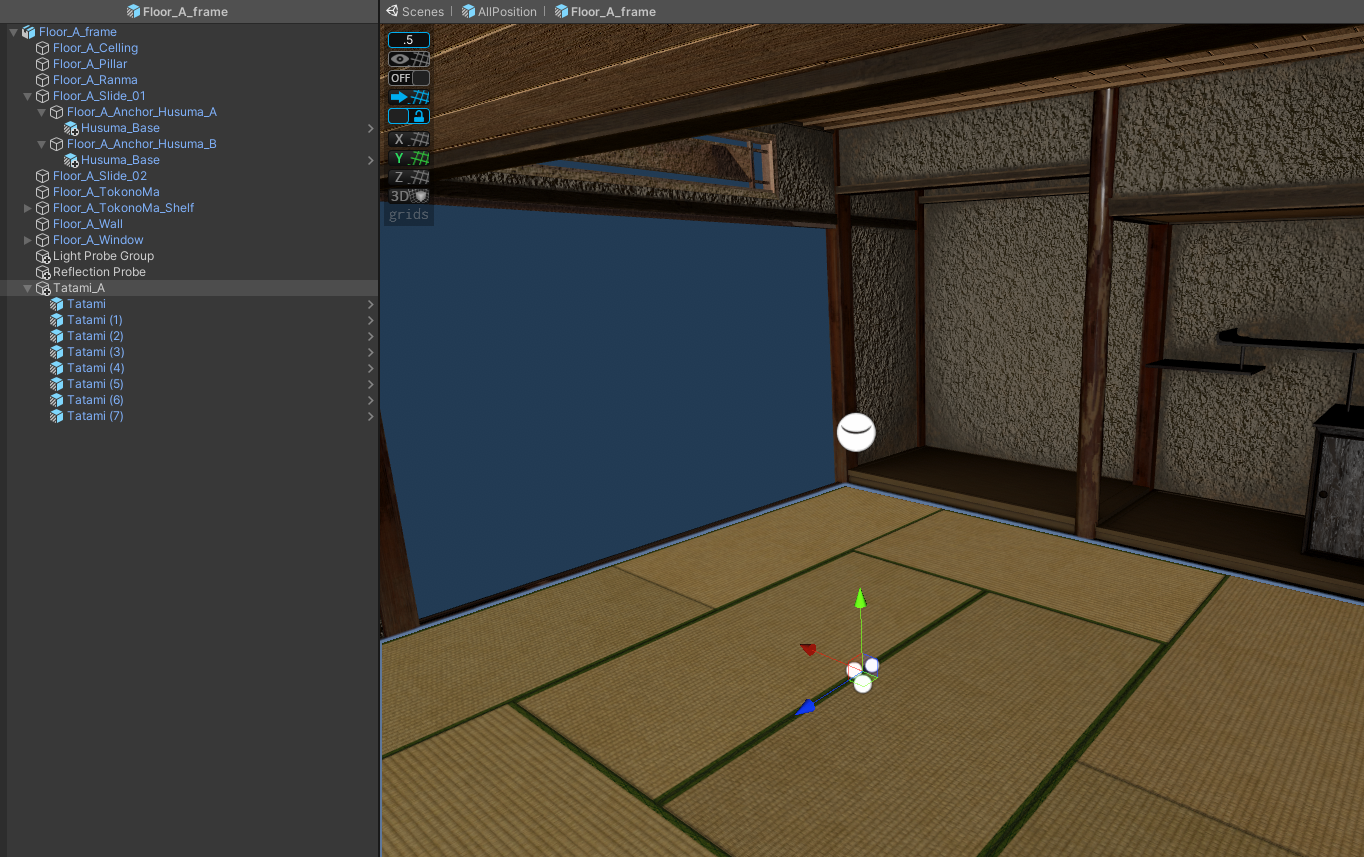Image resolution: width=1364 pixels, height=857 pixels.
Task: Click the Floor_A_Ranma cube icon
Action: coord(43,80)
